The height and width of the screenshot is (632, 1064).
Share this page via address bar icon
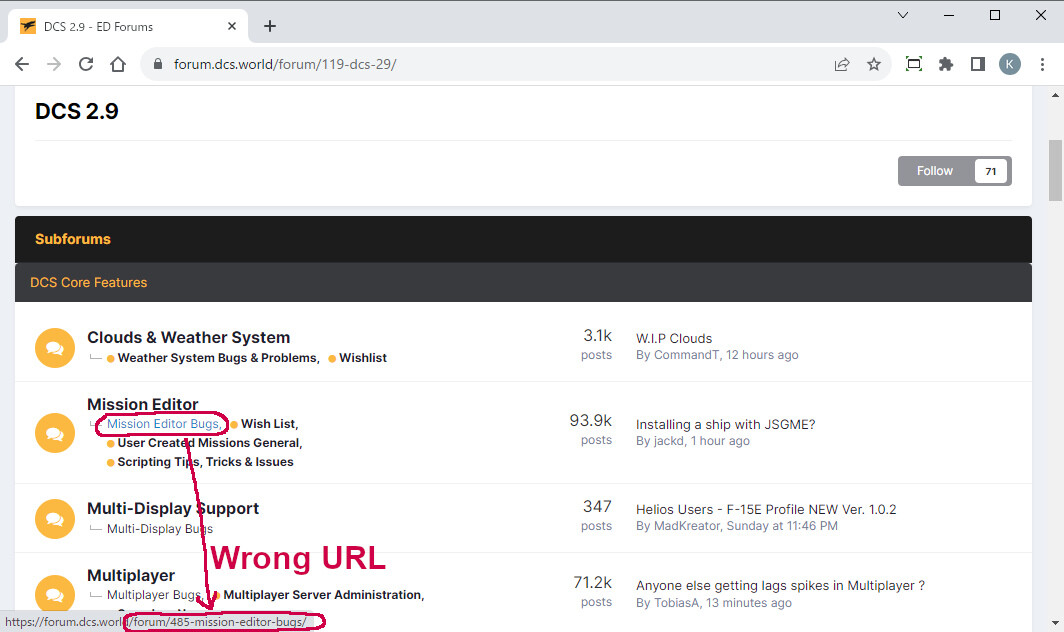pyautogui.click(x=842, y=64)
